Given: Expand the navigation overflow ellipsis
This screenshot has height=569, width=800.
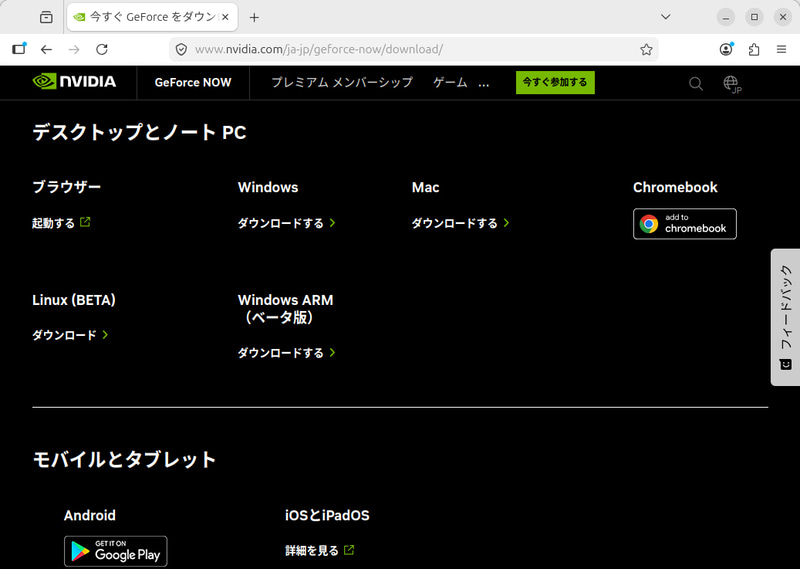Looking at the screenshot, I should click(x=484, y=83).
